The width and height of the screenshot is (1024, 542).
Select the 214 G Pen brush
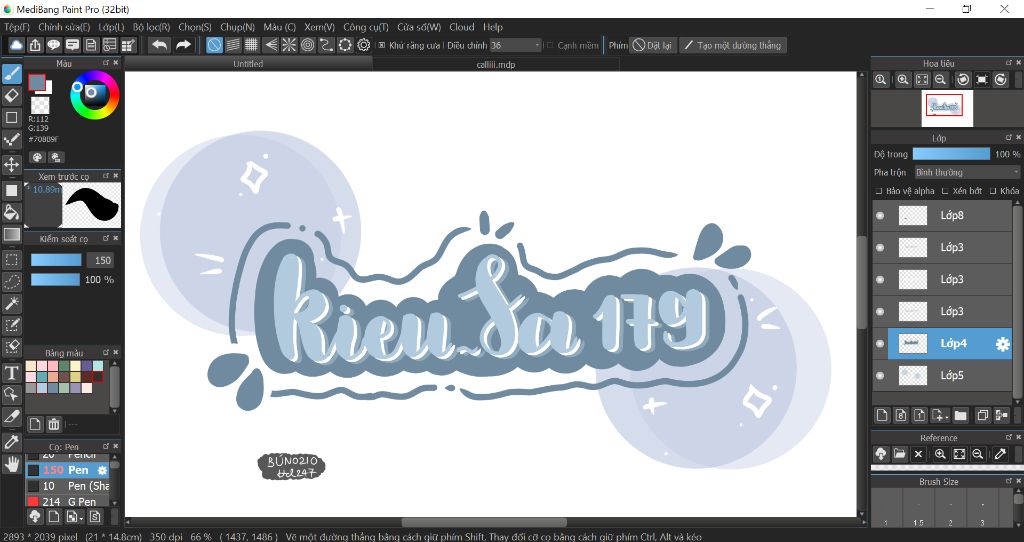pos(68,502)
